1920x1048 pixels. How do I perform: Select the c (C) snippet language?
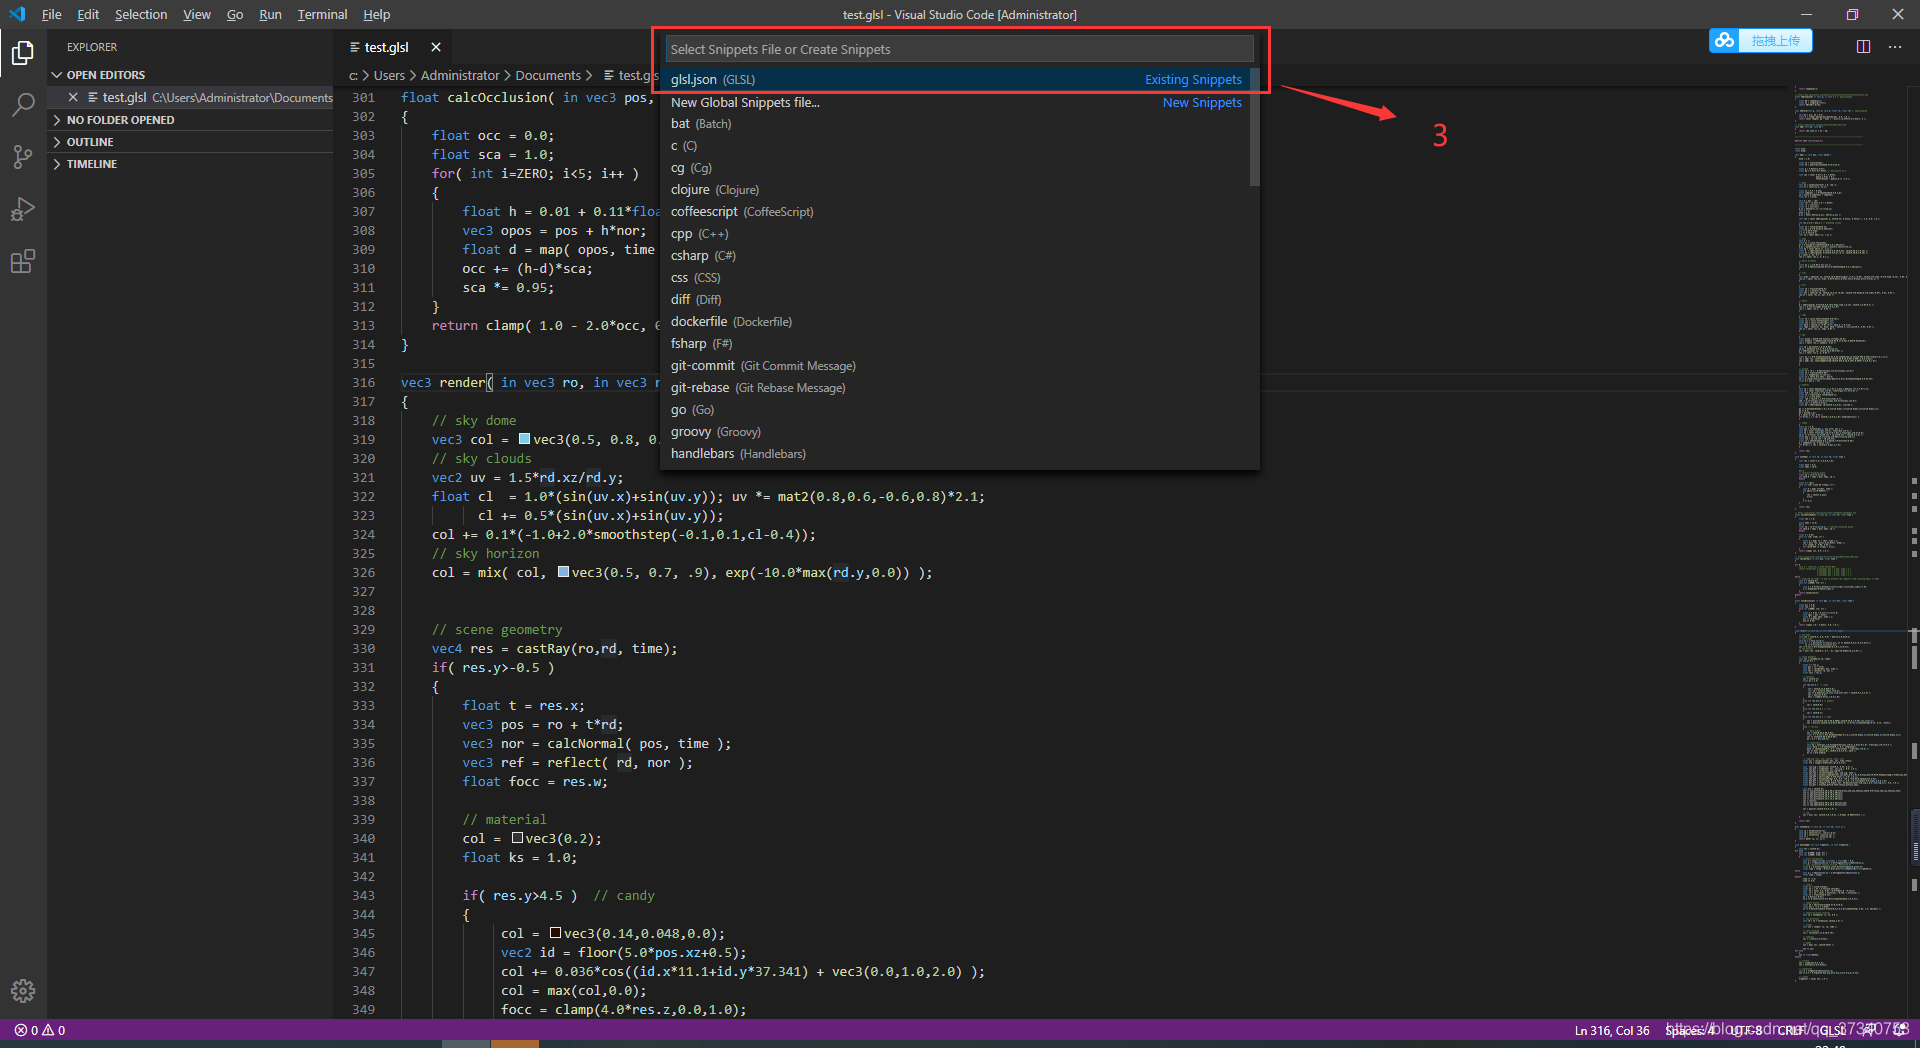pyautogui.click(x=956, y=146)
